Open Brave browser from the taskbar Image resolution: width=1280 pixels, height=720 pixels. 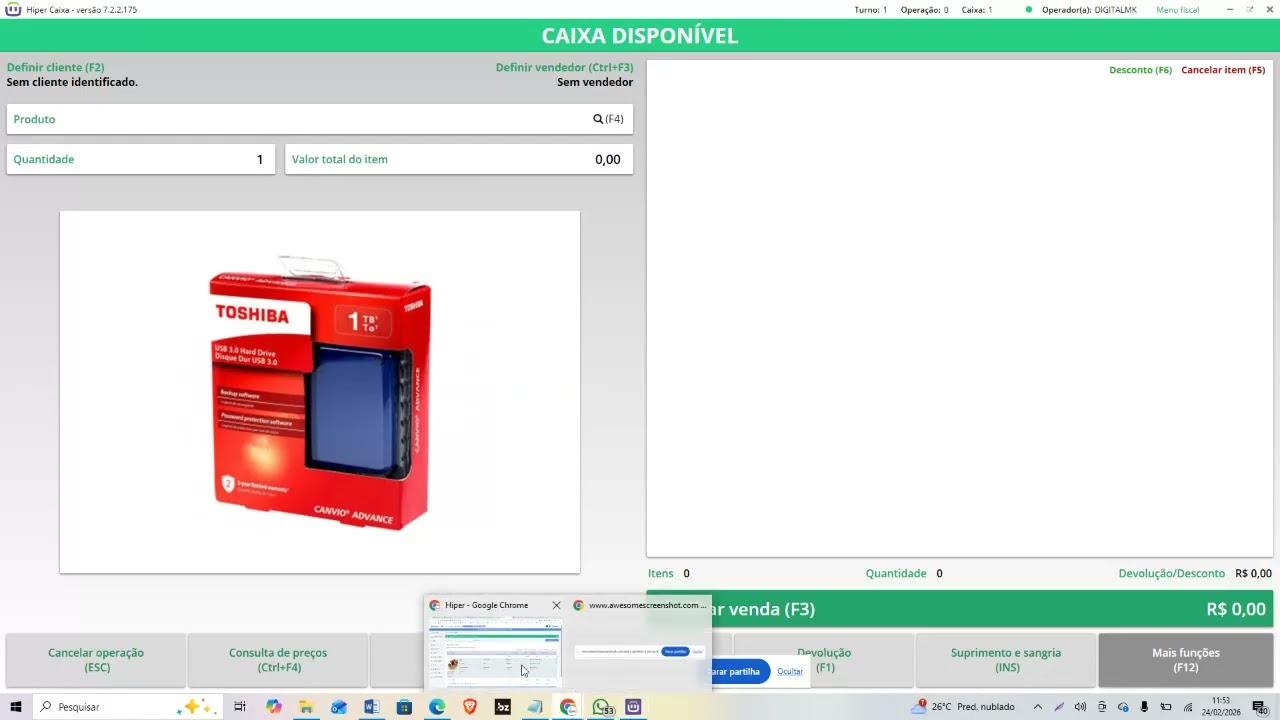click(470, 707)
